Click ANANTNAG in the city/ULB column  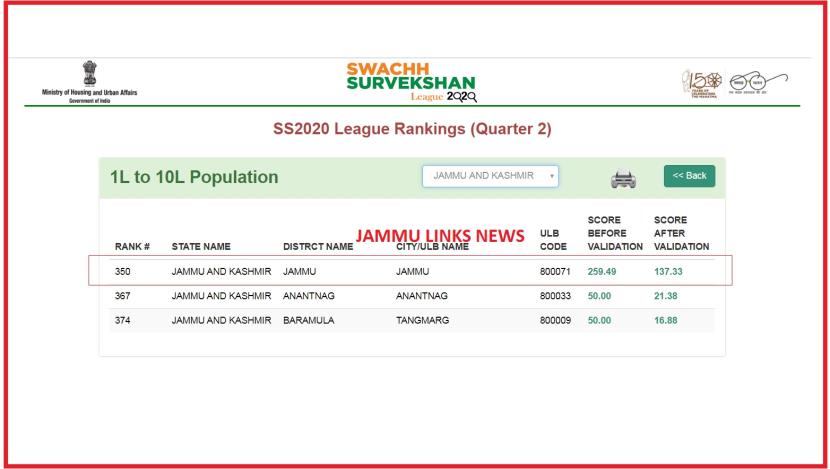pyautogui.click(x=422, y=296)
